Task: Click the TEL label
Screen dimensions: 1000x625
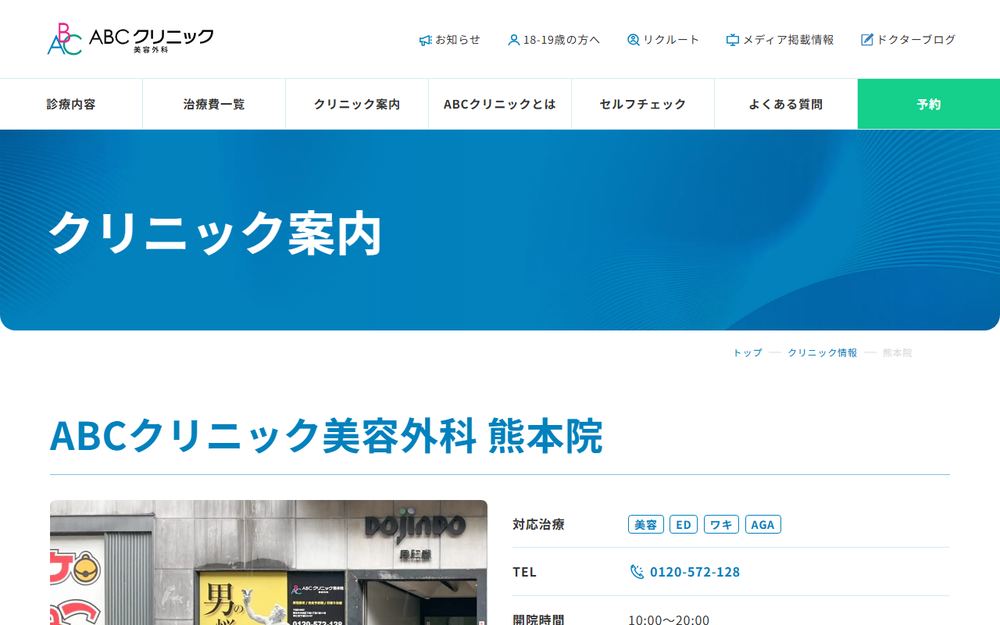Action: point(524,572)
